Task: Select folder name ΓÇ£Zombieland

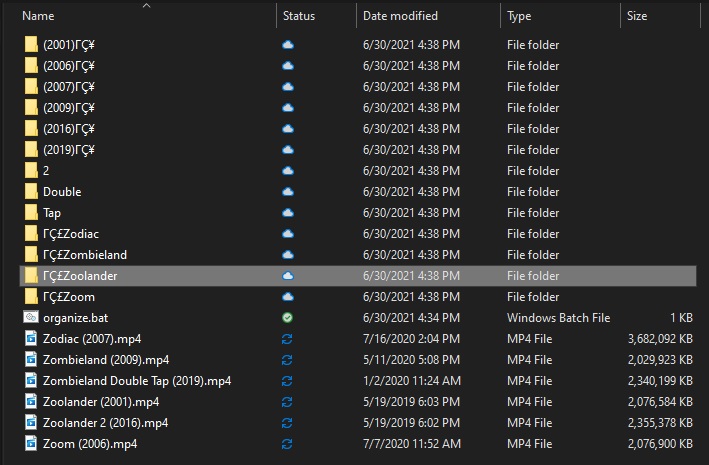Action: coord(85,255)
